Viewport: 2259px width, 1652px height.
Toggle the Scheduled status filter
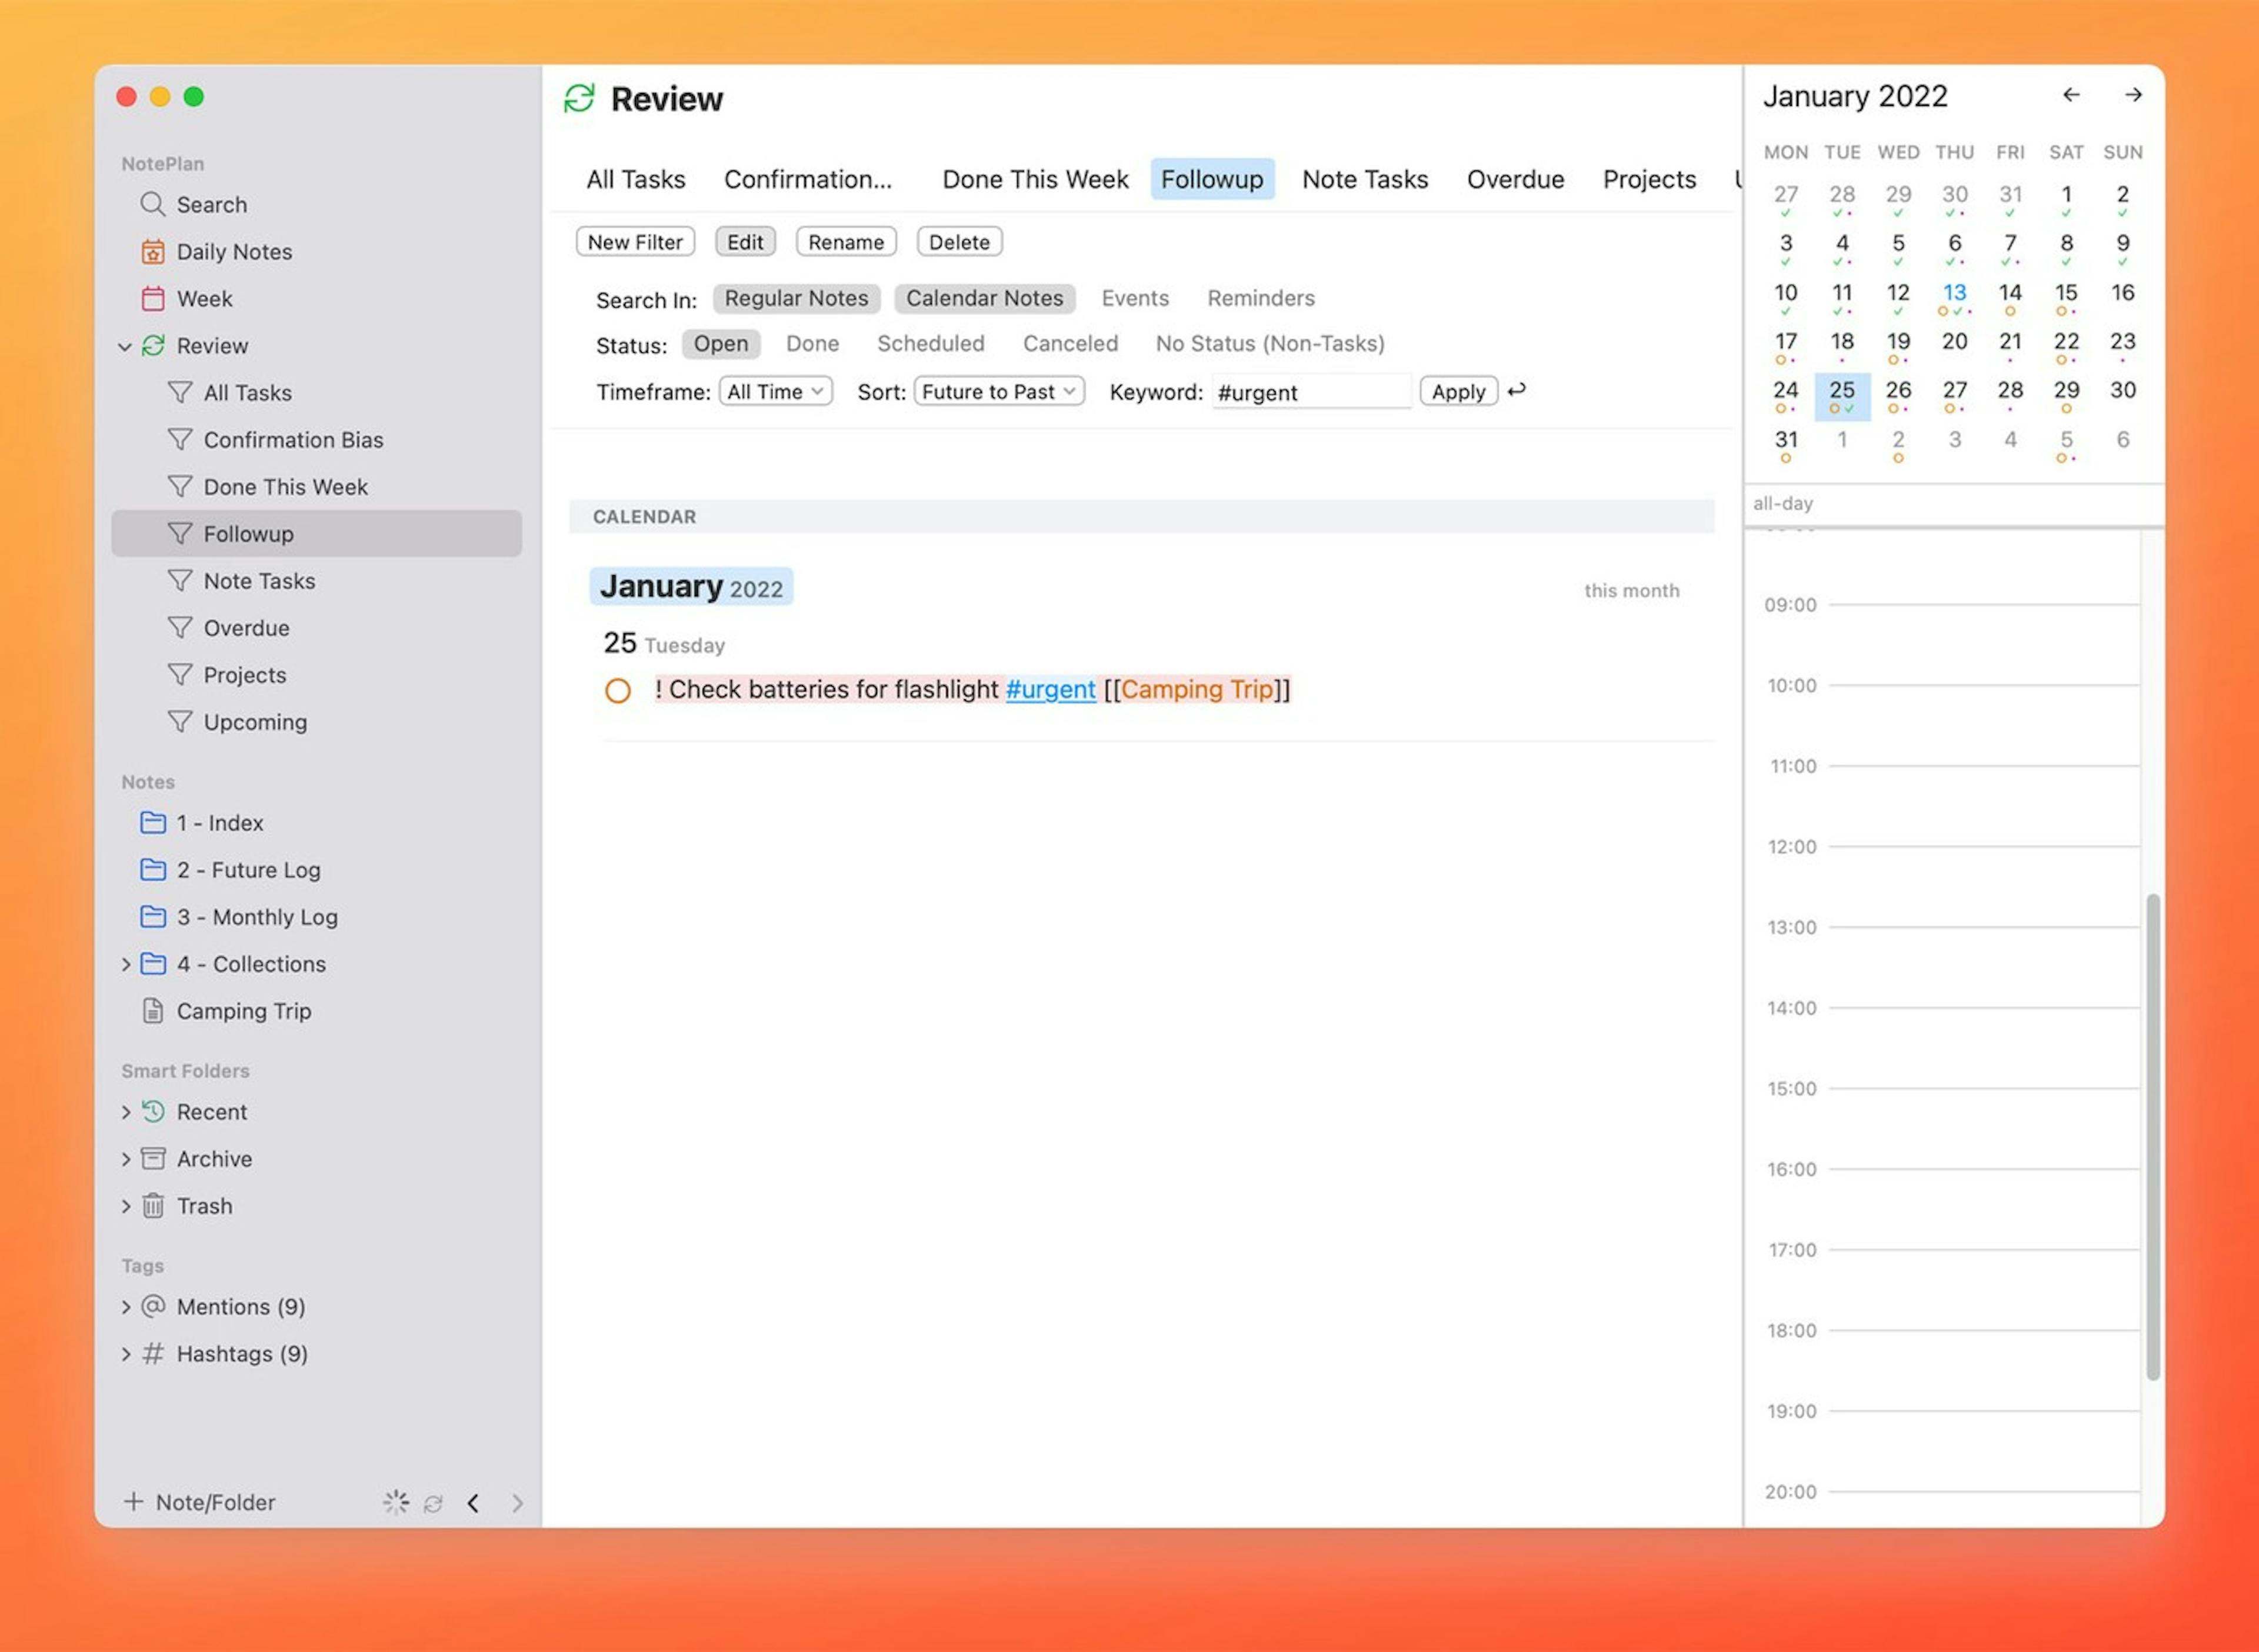click(930, 344)
